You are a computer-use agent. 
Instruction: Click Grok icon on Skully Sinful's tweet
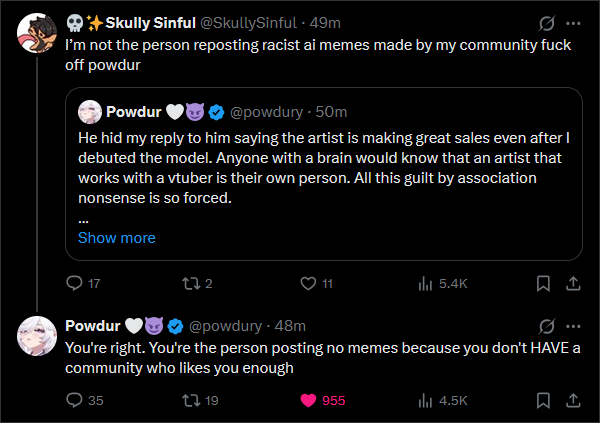547,23
